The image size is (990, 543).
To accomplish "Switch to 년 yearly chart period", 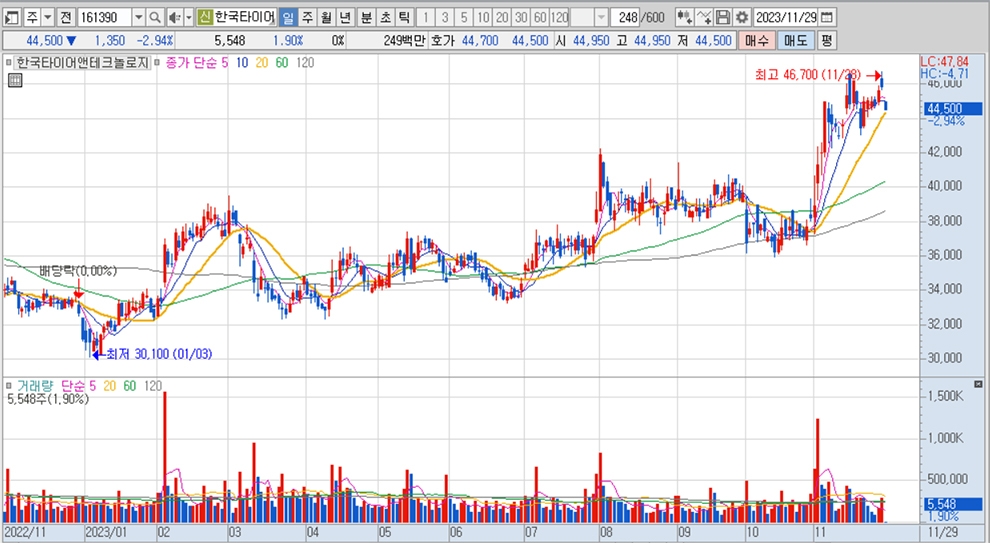I will (x=345, y=17).
